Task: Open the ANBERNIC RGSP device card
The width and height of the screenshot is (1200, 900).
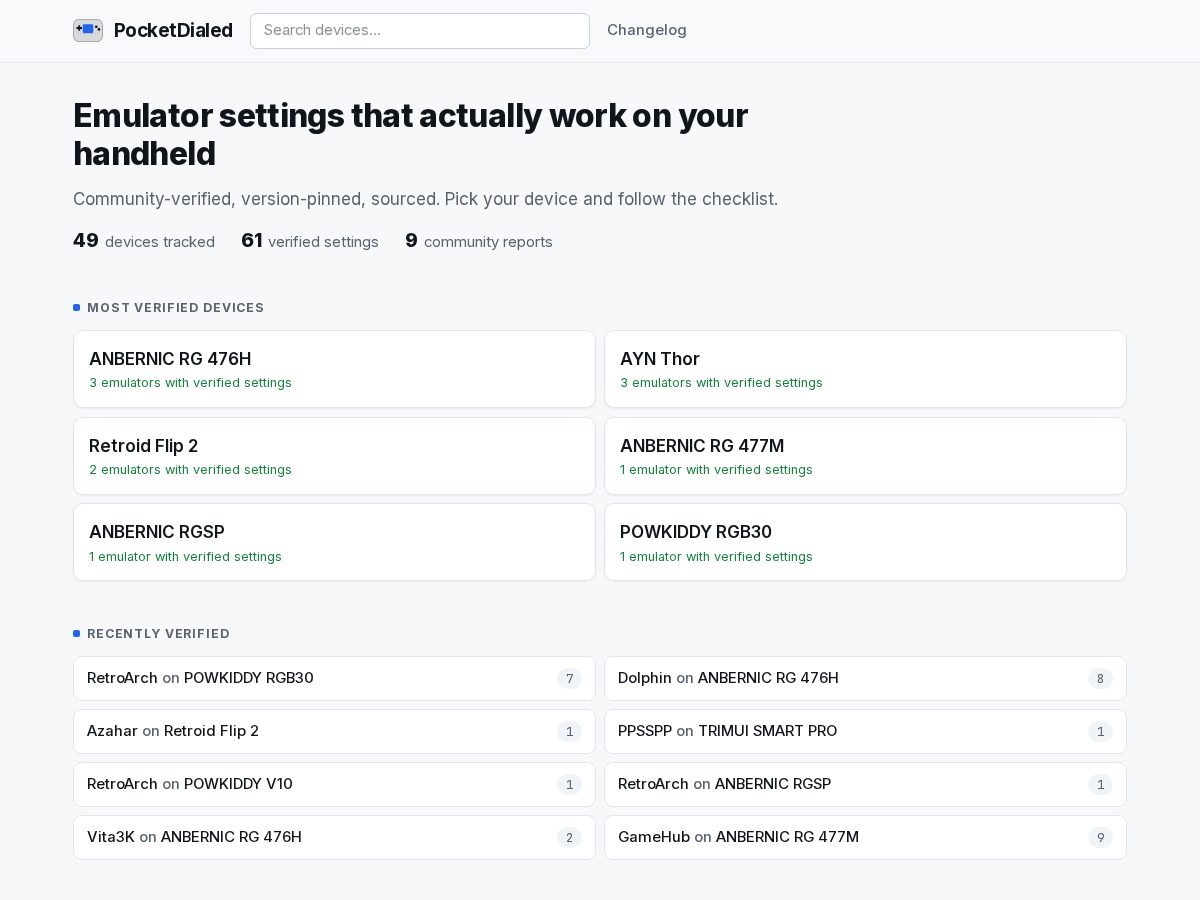Action: coord(334,542)
